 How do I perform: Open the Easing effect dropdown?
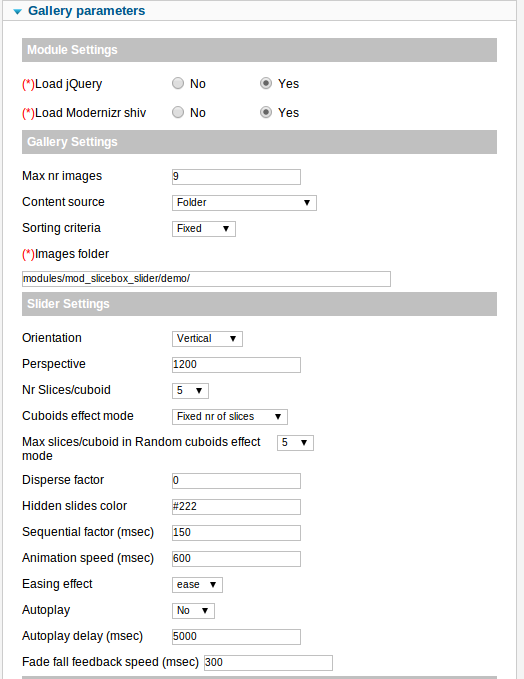point(197,585)
